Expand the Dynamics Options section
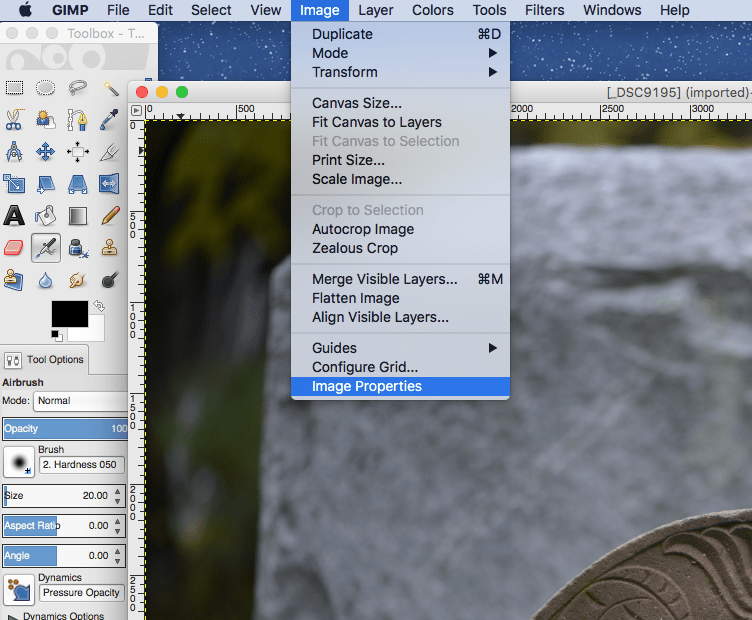 click(x=12, y=616)
